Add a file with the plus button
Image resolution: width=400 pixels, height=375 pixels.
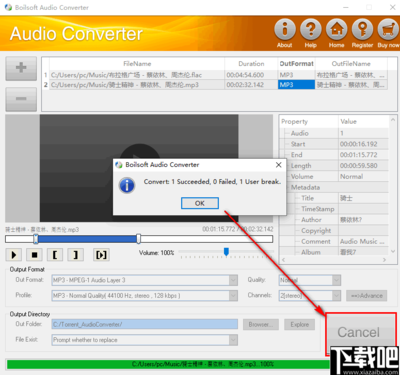pos(21,68)
